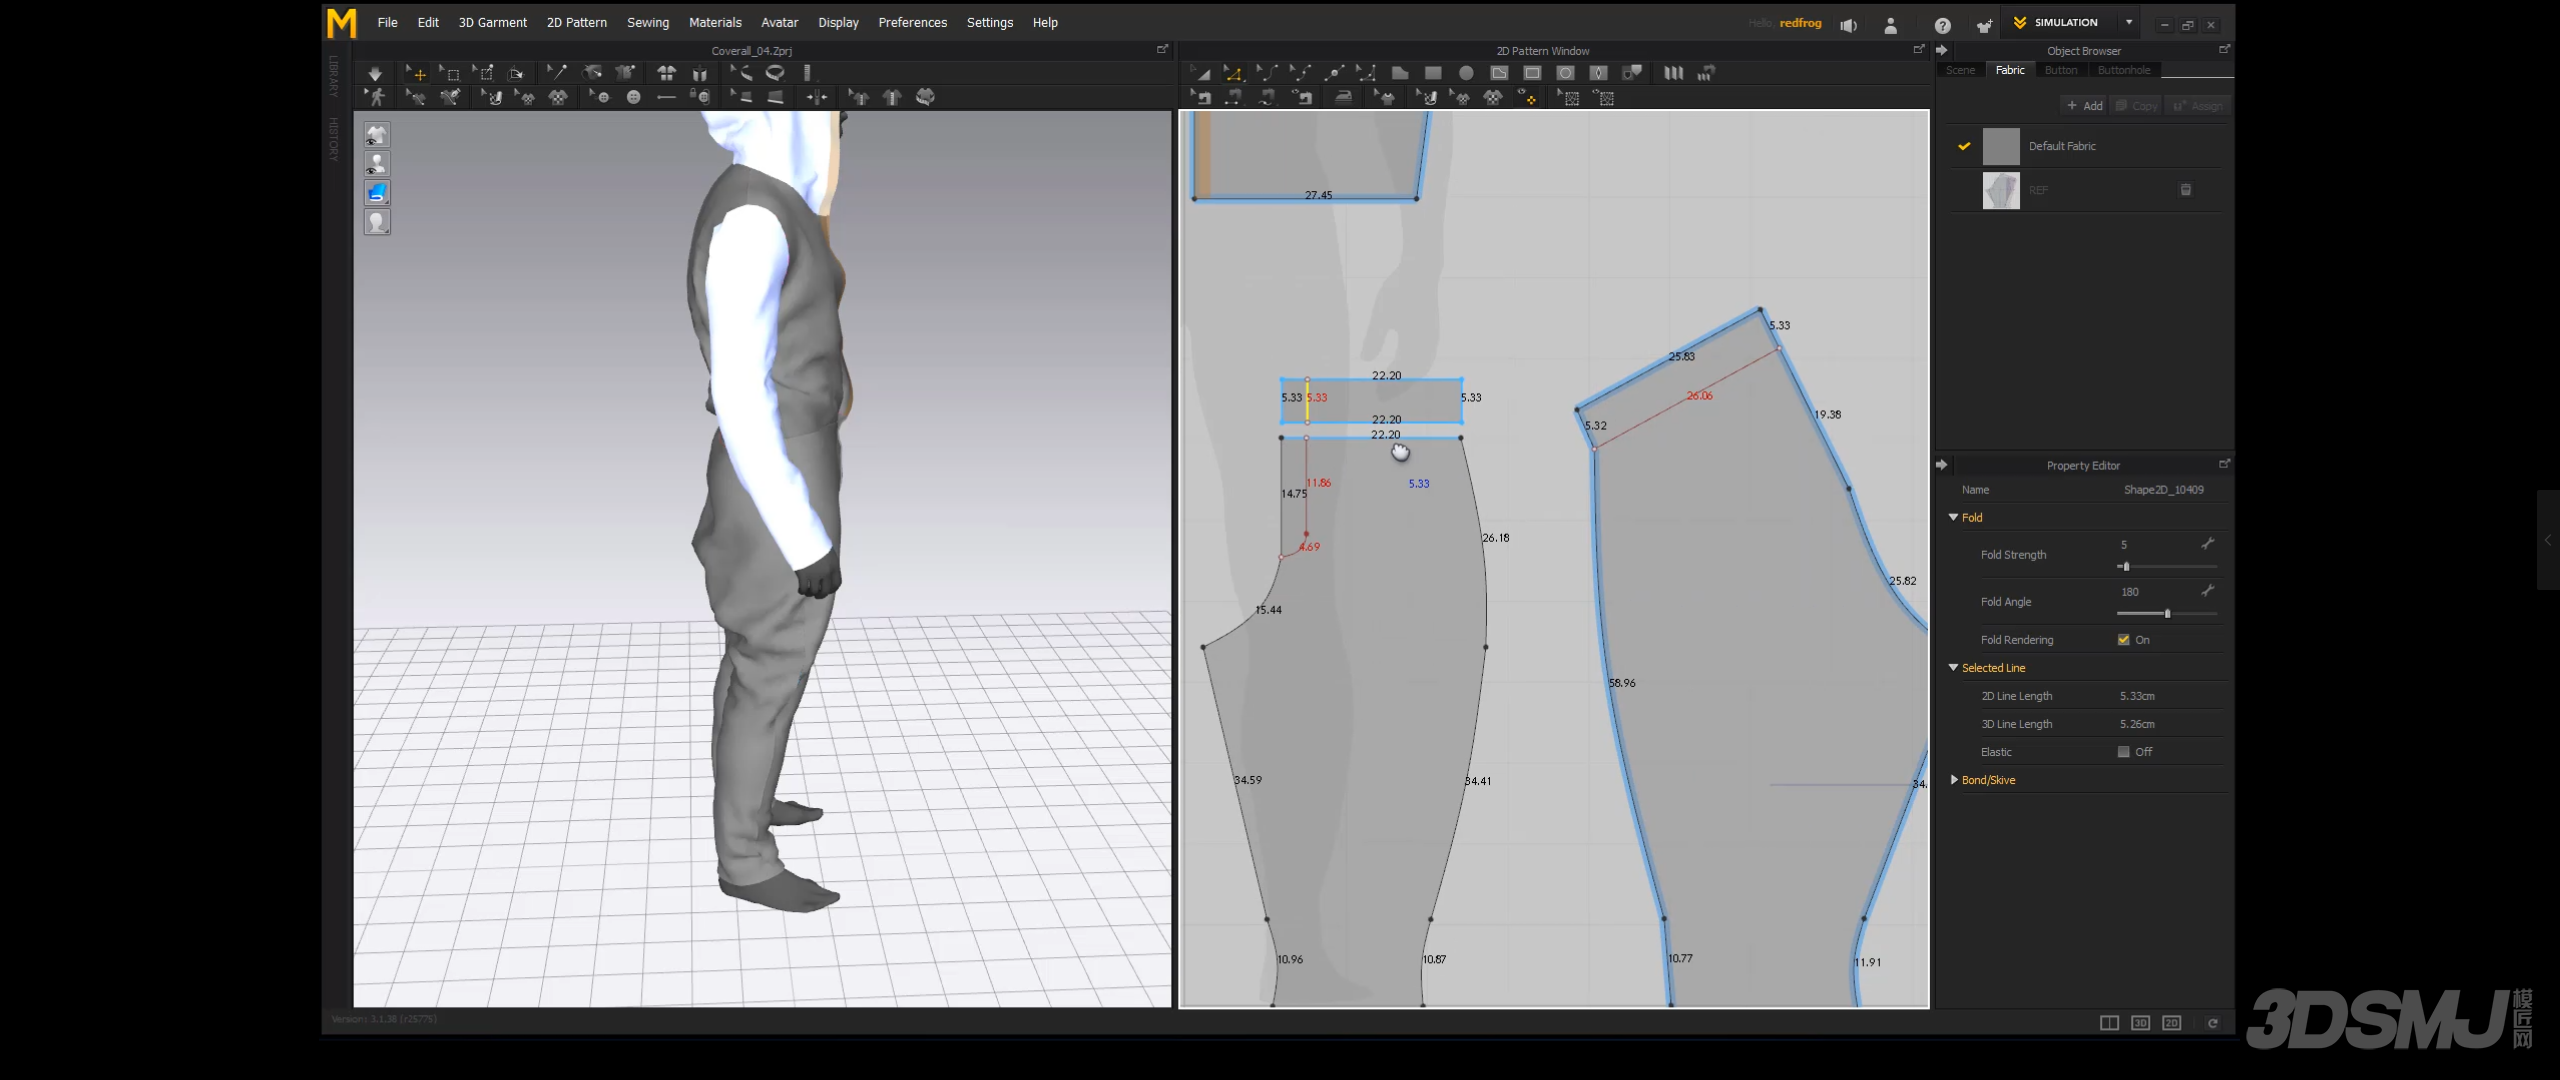
Task: Pop out the Object Browser panel
Action: point(2224,49)
